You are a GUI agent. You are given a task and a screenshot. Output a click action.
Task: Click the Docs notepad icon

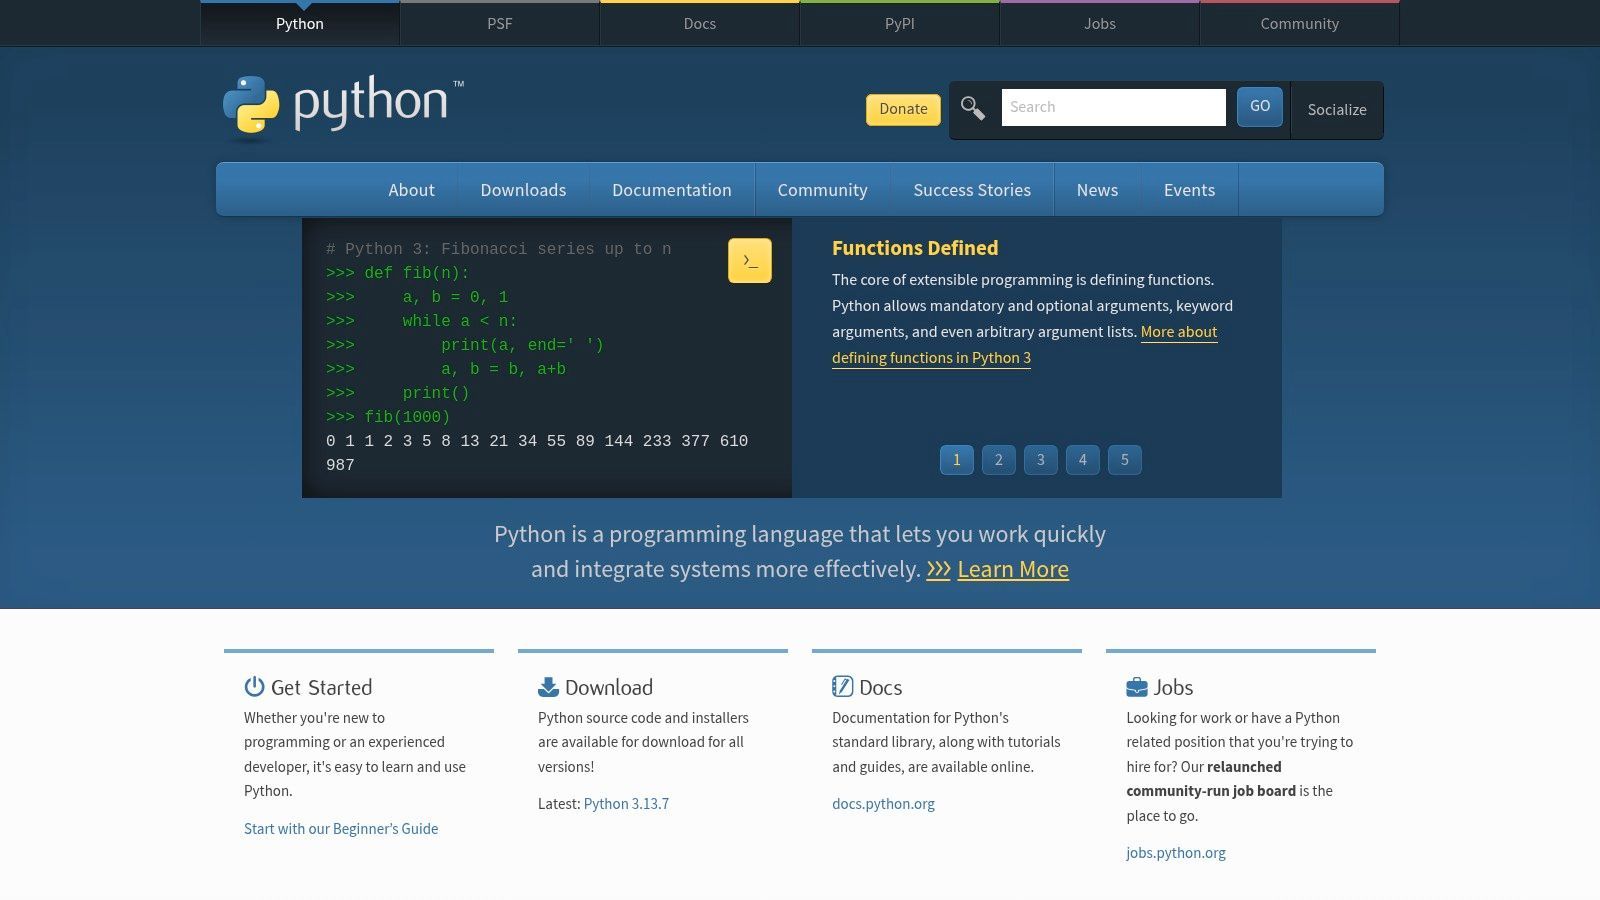[x=842, y=687]
